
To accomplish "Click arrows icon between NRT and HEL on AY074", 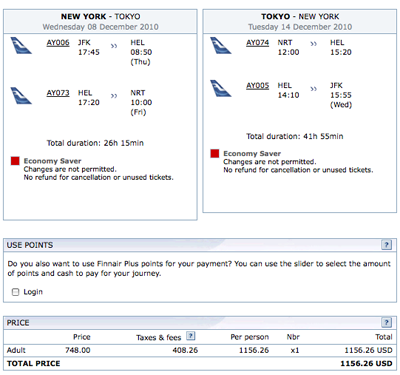I will pyautogui.click(x=314, y=44).
